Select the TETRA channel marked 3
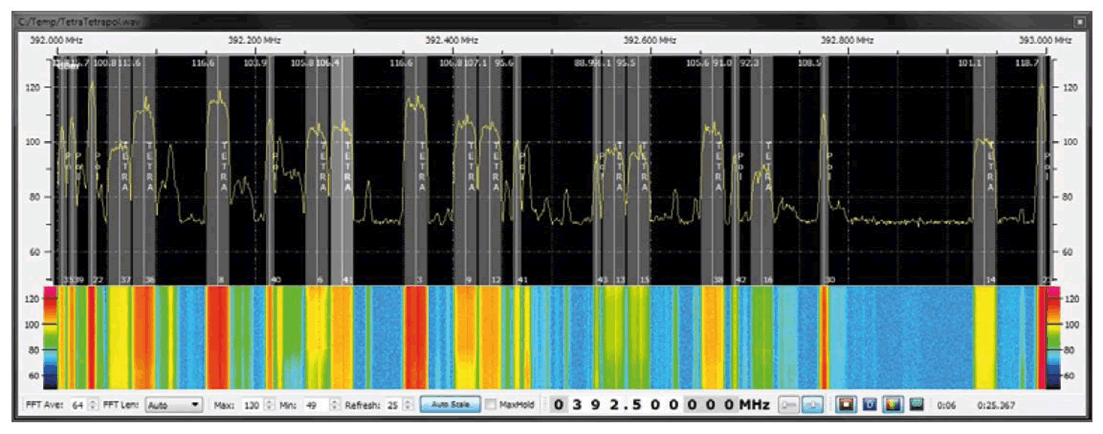This screenshot has height=434, width=1103. click(418, 170)
